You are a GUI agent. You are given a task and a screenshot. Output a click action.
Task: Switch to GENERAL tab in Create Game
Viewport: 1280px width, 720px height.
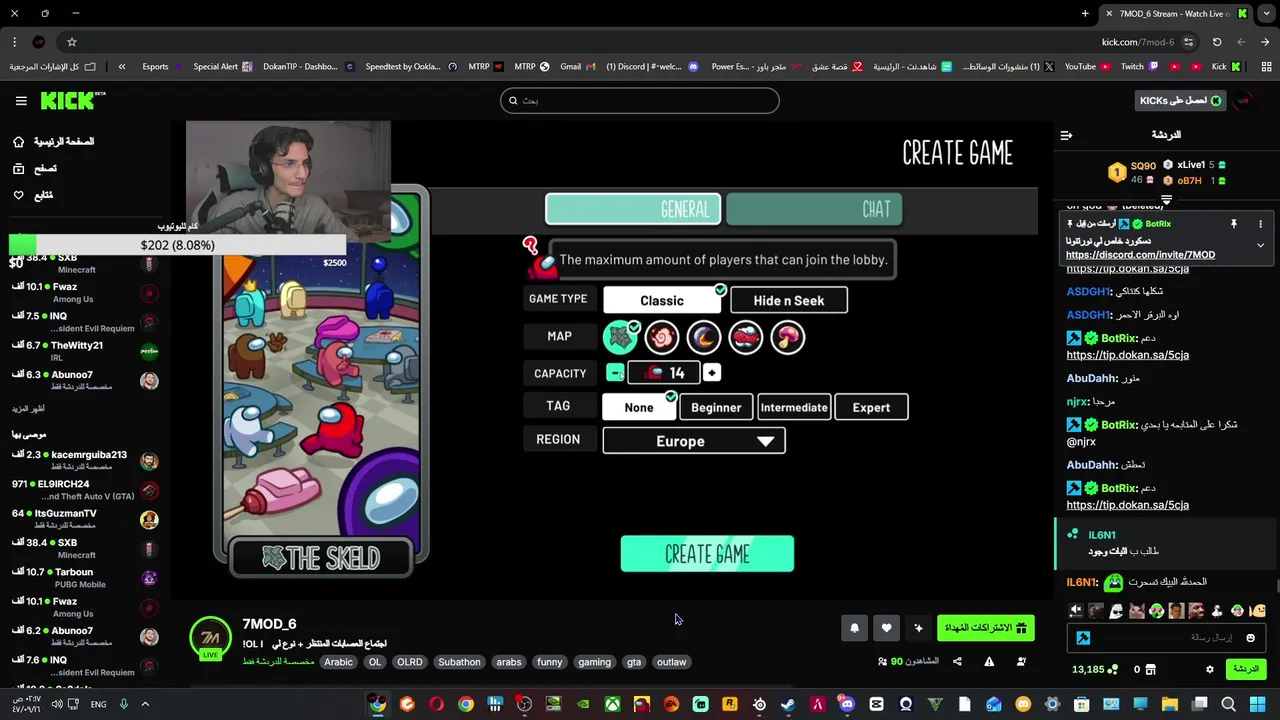pos(633,209)
